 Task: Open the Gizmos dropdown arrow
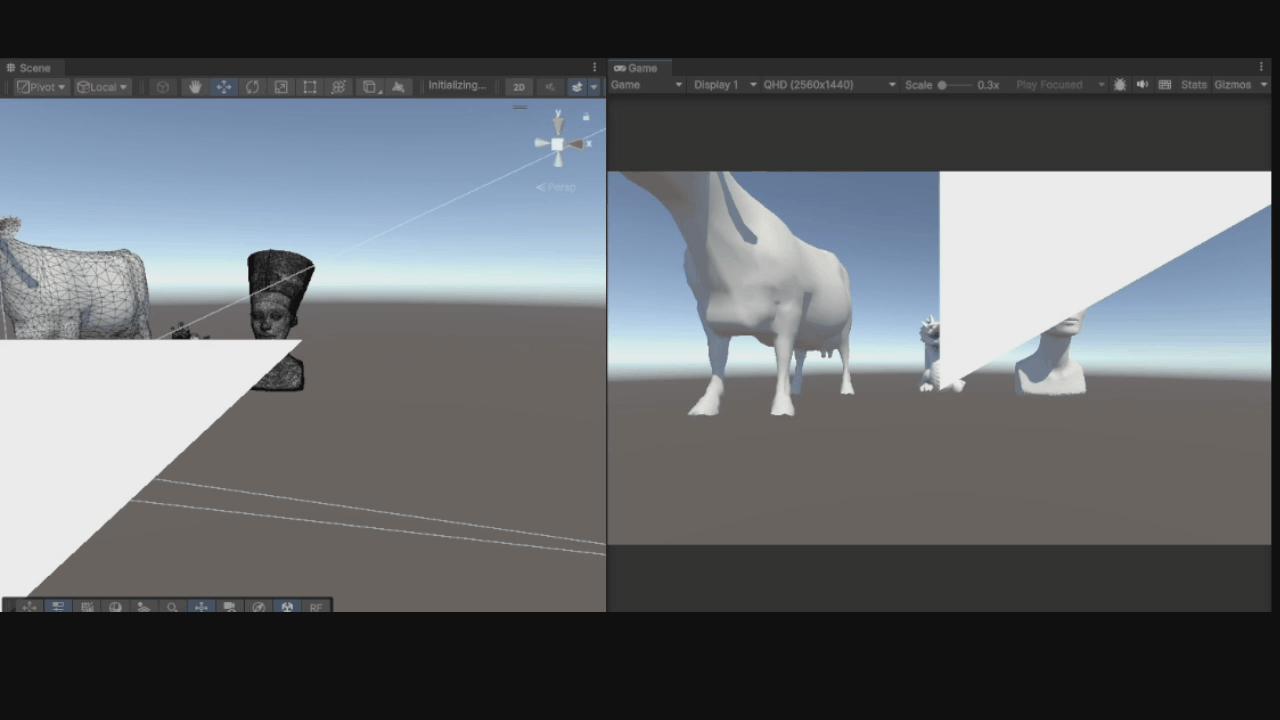[x=1264, y=85]
